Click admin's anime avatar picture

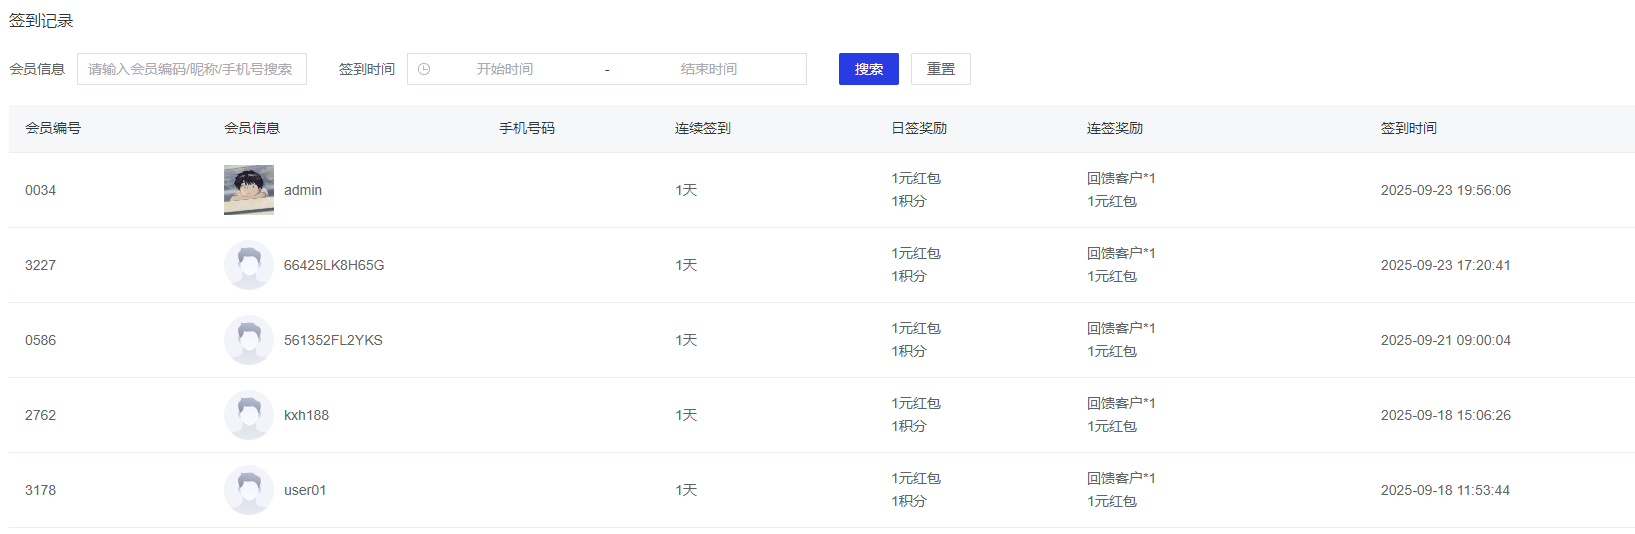tap(249, 190)
